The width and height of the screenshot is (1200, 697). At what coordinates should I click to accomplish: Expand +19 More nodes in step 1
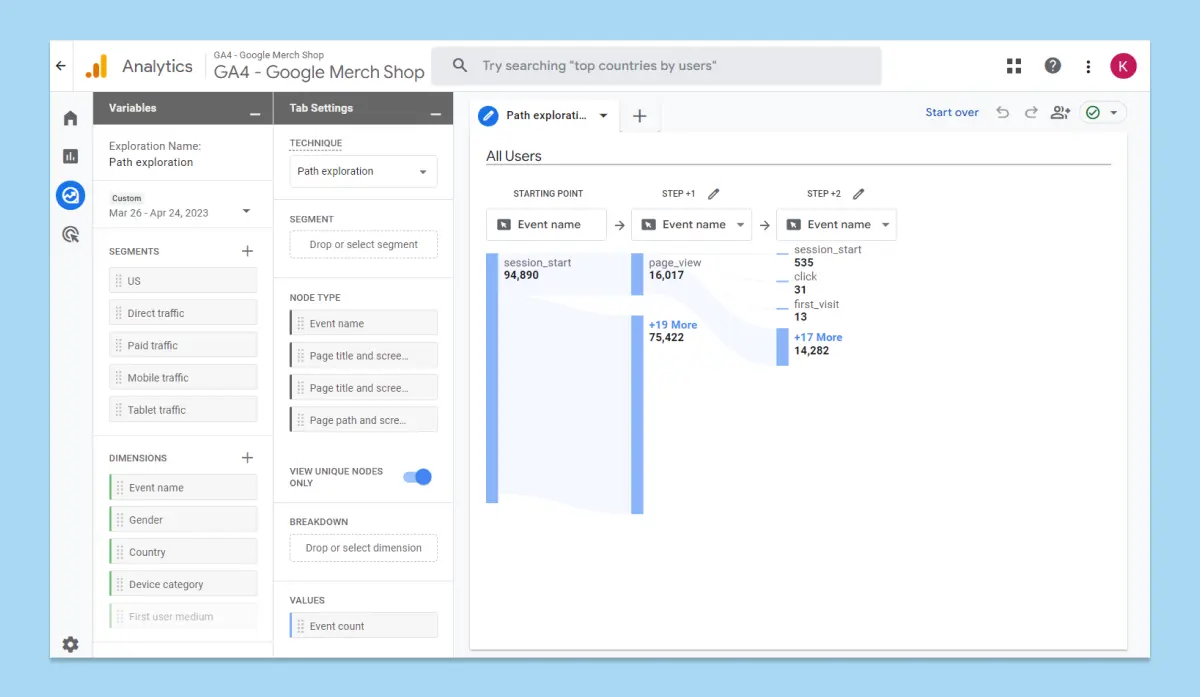click(672, 325)
